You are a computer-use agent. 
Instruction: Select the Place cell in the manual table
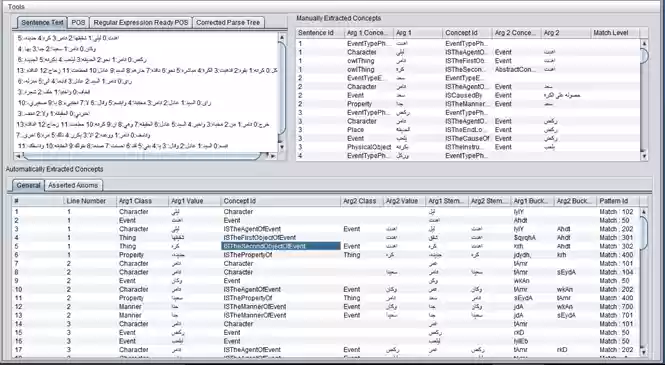pos(369,130)
